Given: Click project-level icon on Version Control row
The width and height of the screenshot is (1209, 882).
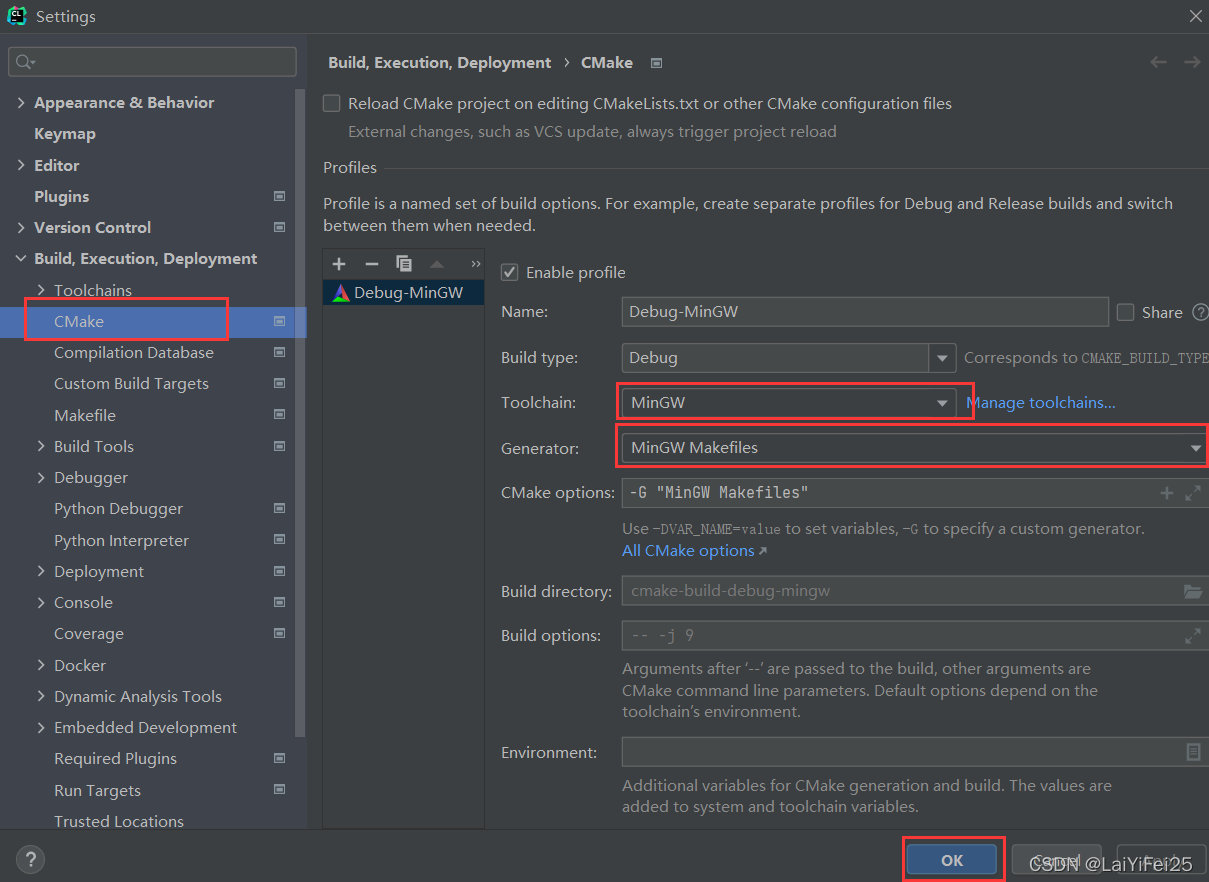Looking at the screenshot, I should [x=279, y=227].
